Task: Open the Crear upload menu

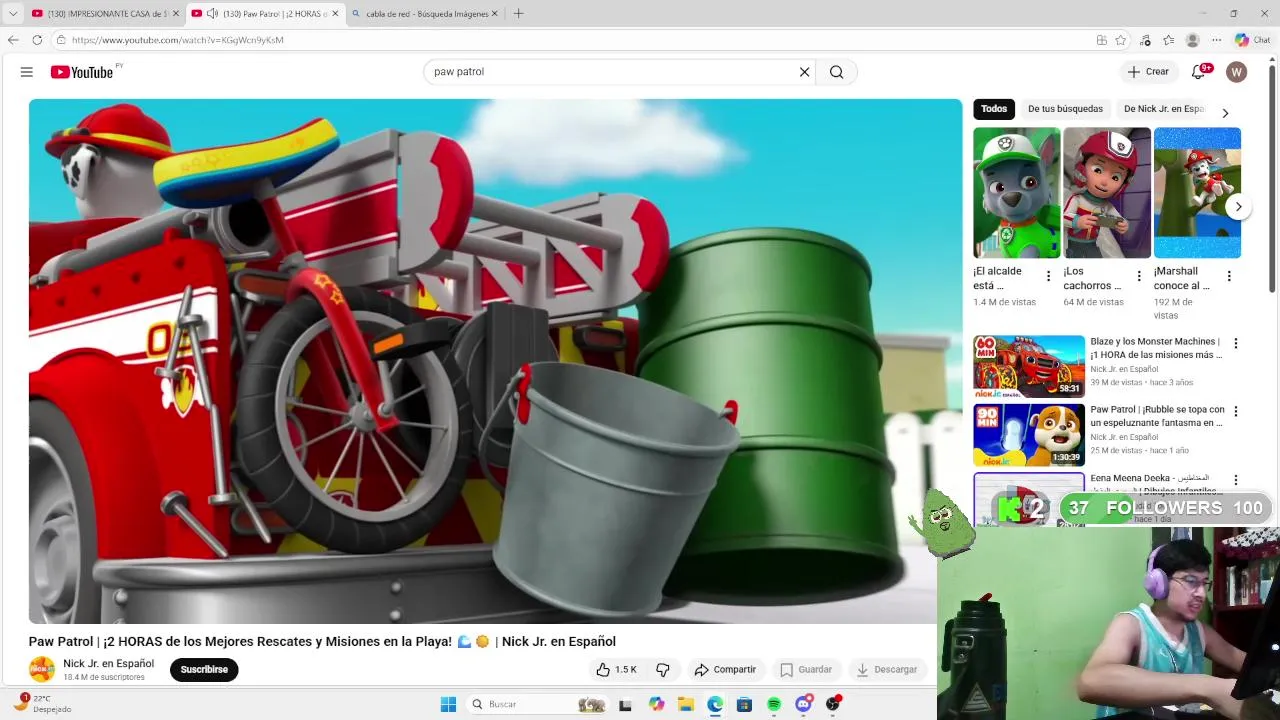Action: coord(1148,72)
